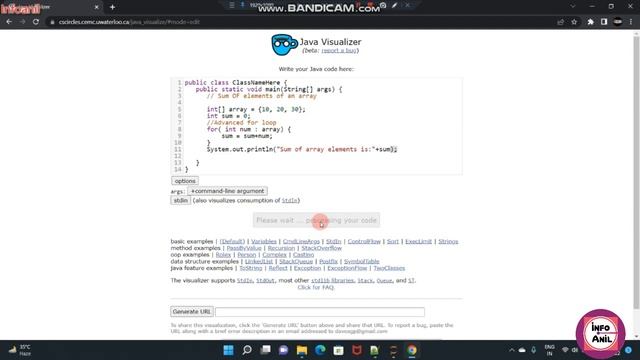
Task: Toggle the browser side panel icon
Action: coord(604,22)
